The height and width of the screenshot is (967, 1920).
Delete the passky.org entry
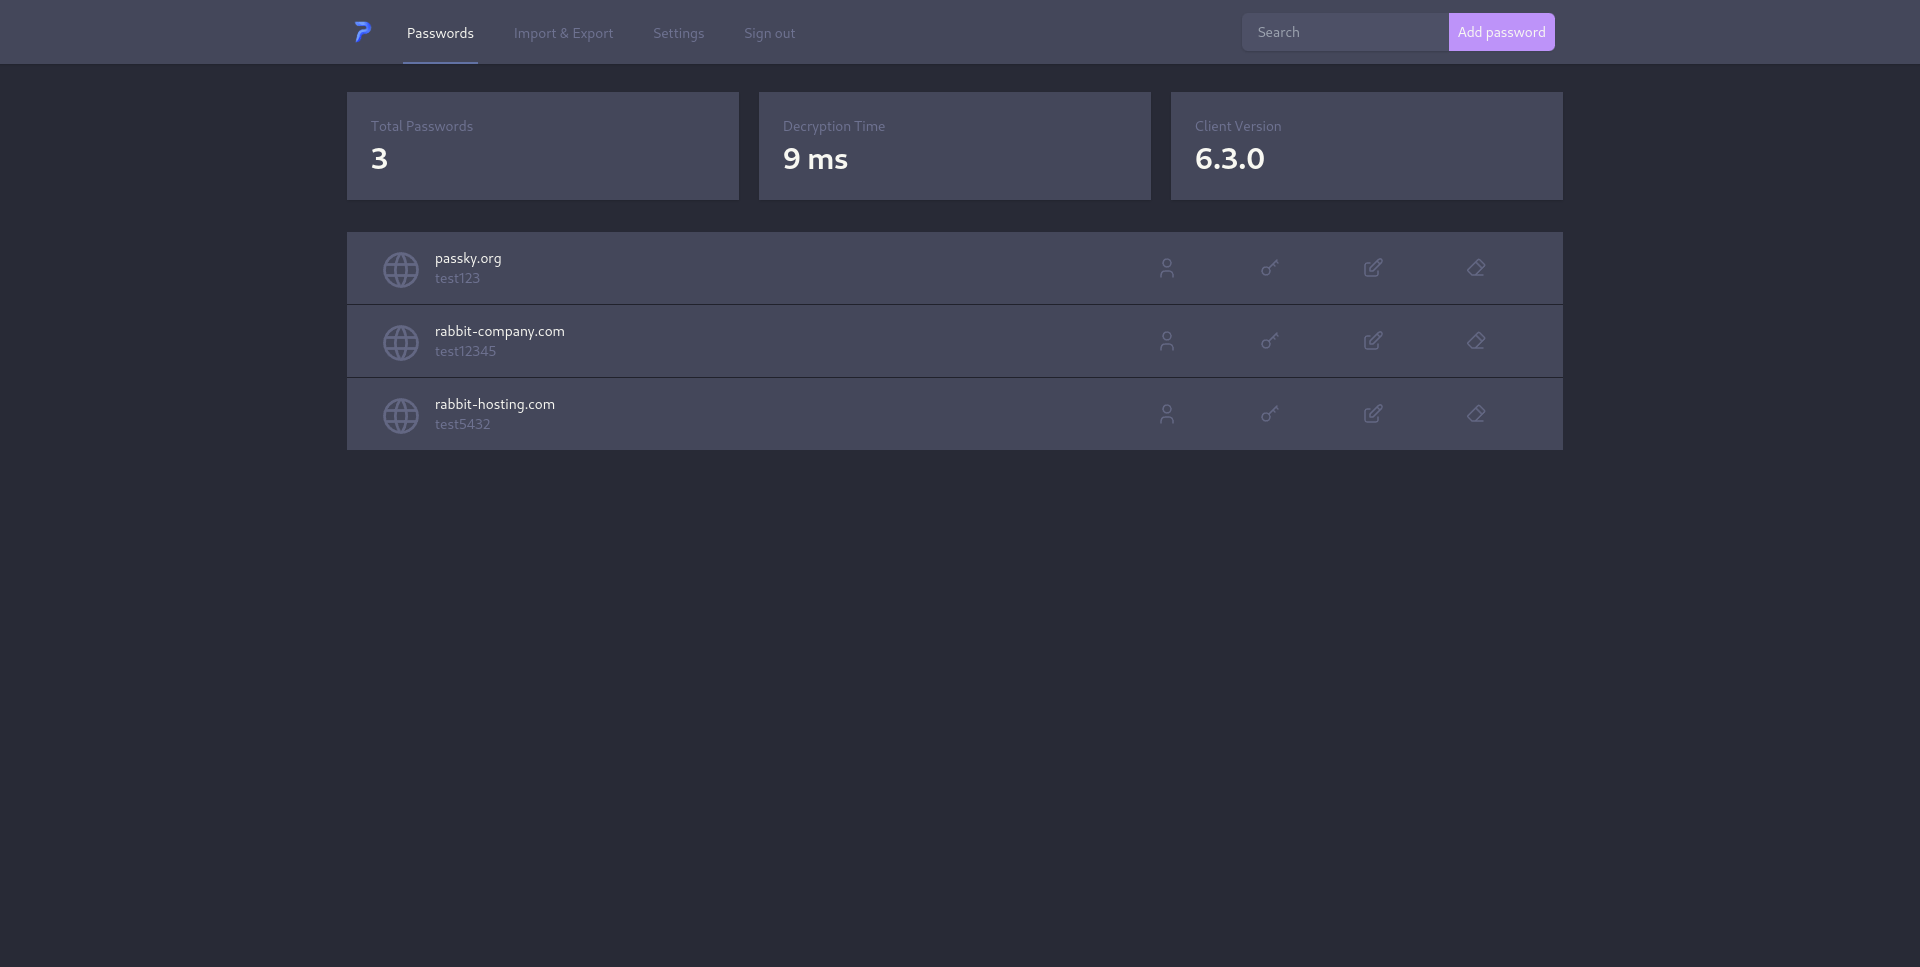tap(1477, 268)
